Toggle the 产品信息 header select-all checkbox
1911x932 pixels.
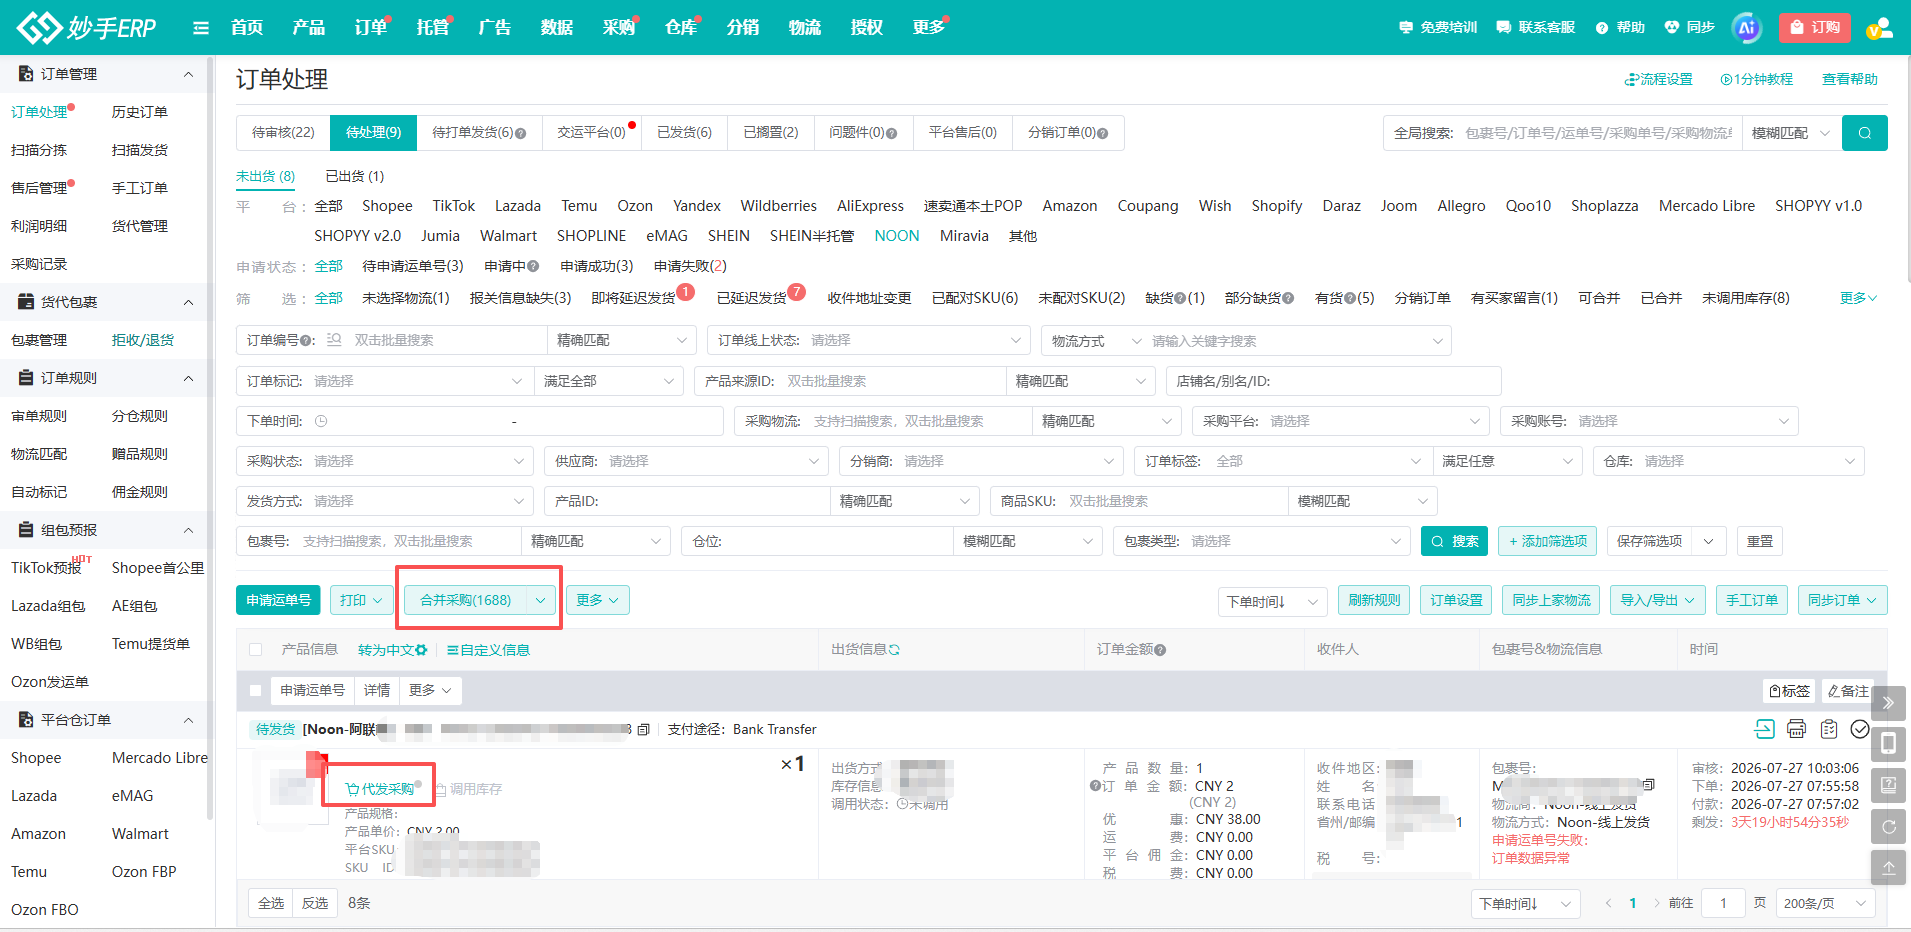[x=255, y=650]
